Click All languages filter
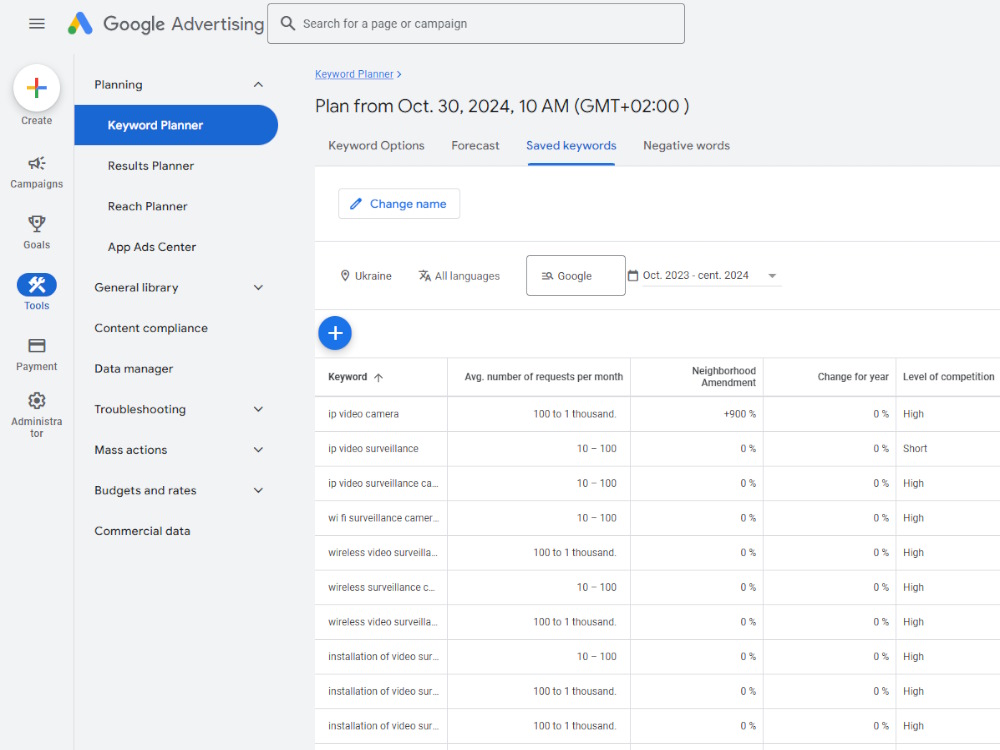 459,276
